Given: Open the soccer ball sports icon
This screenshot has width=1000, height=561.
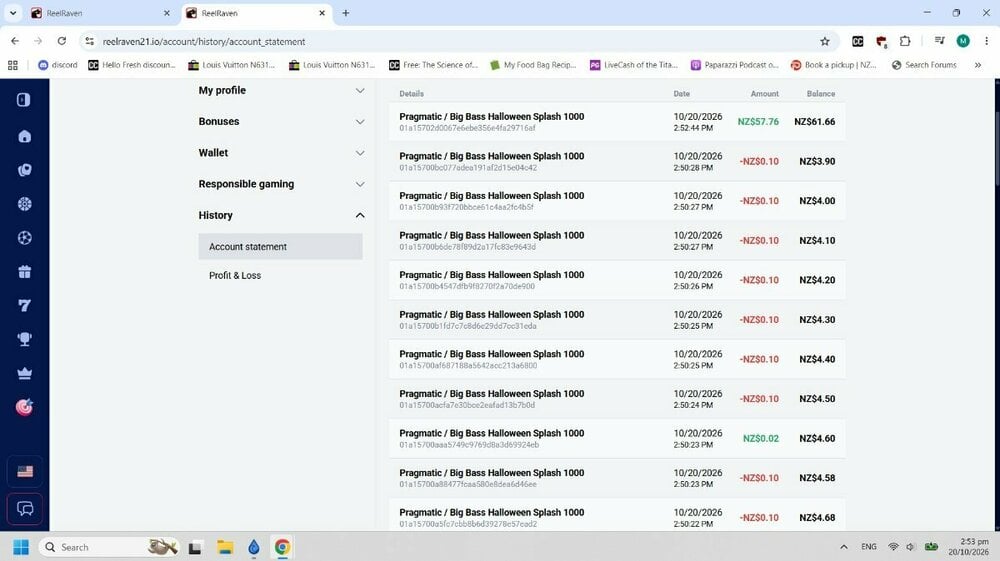Looking at the screenshot, I should (24, 238).
